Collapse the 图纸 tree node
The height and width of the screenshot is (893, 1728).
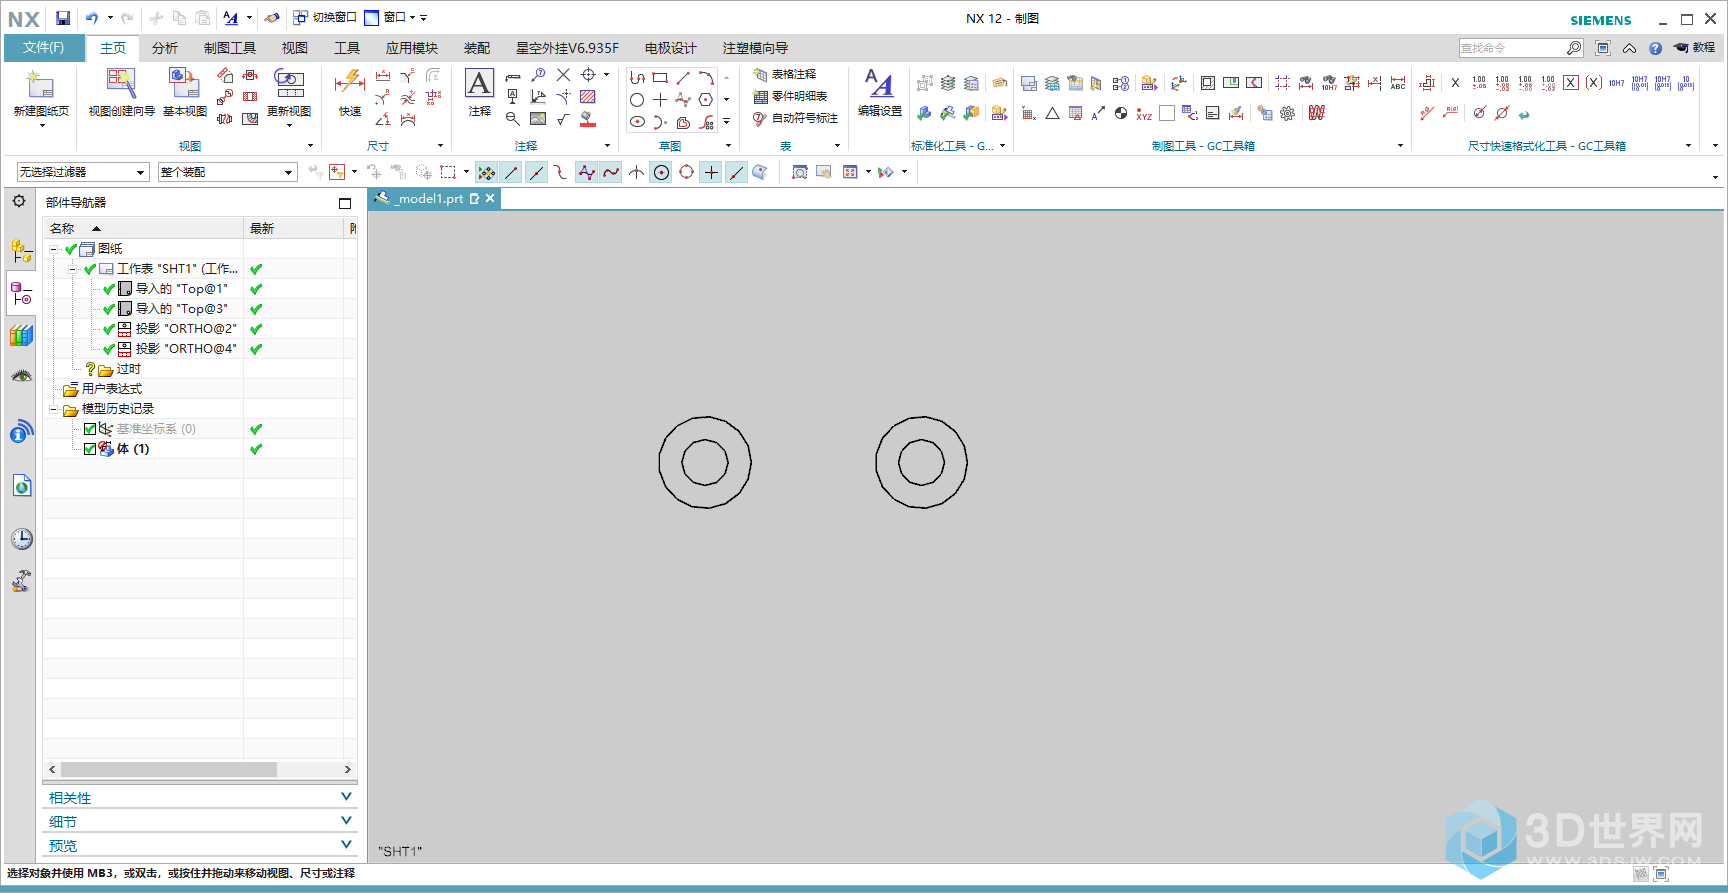click(53, 249)
